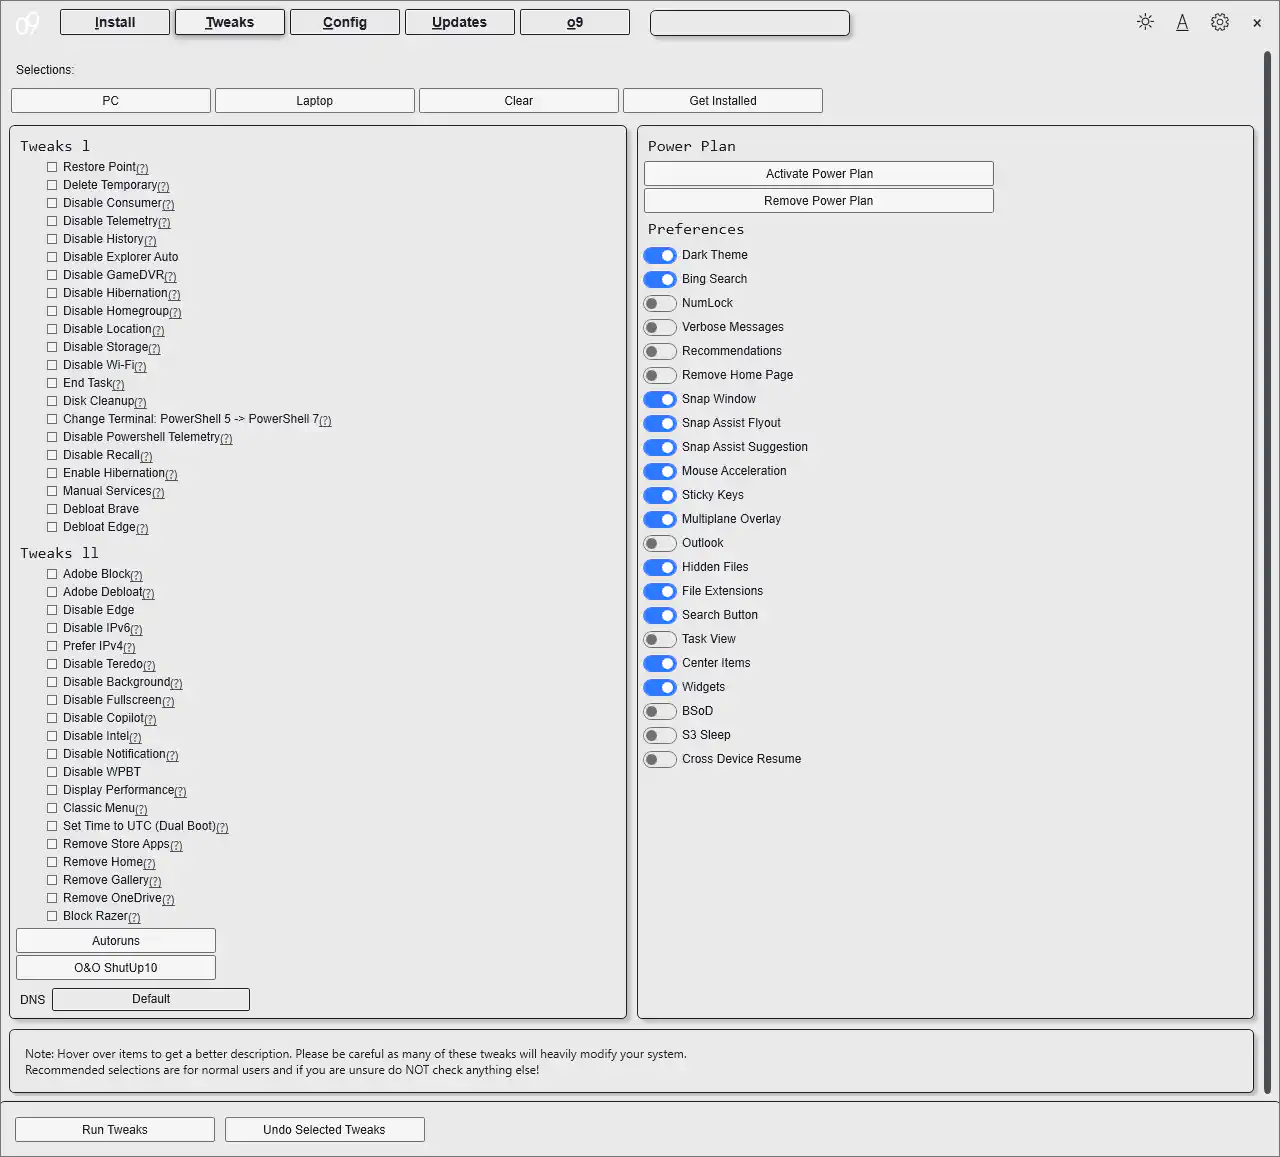Open the DNS Default dropdown
Image resolution: width=1280 pixels, height=1157 pixels.
point(150,999)
